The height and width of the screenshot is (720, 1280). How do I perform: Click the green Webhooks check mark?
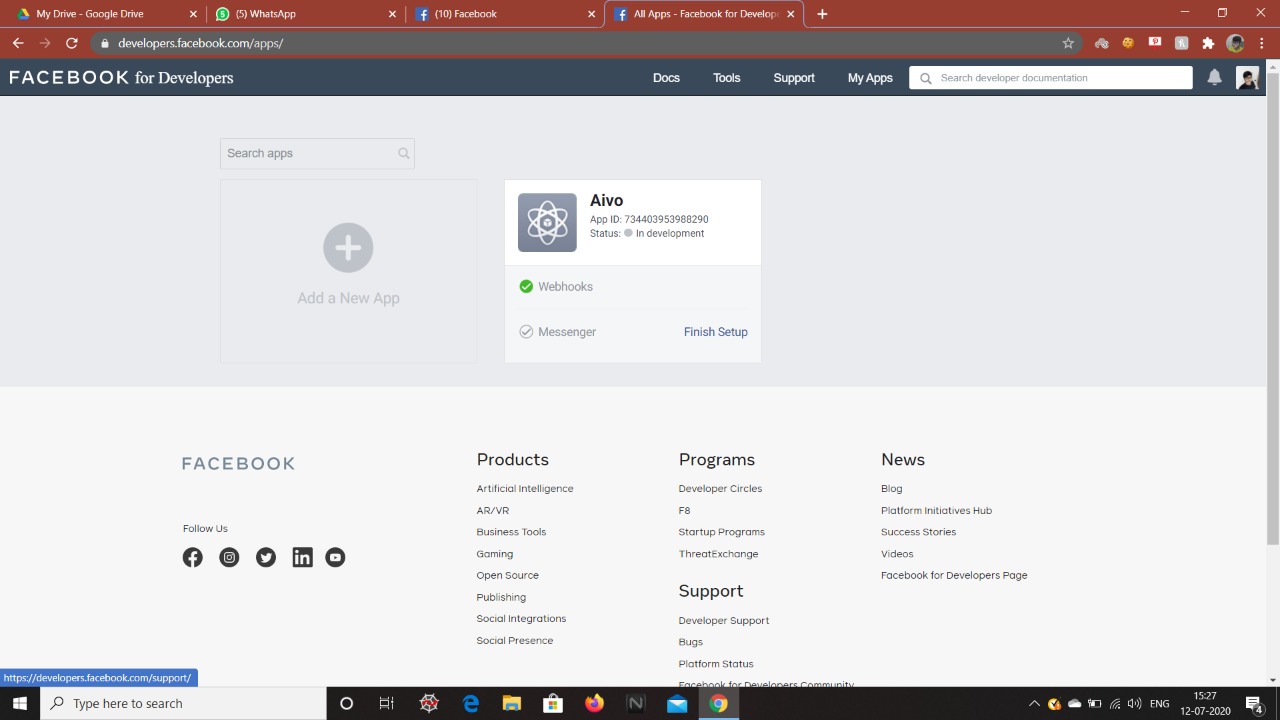coord(526,287)
